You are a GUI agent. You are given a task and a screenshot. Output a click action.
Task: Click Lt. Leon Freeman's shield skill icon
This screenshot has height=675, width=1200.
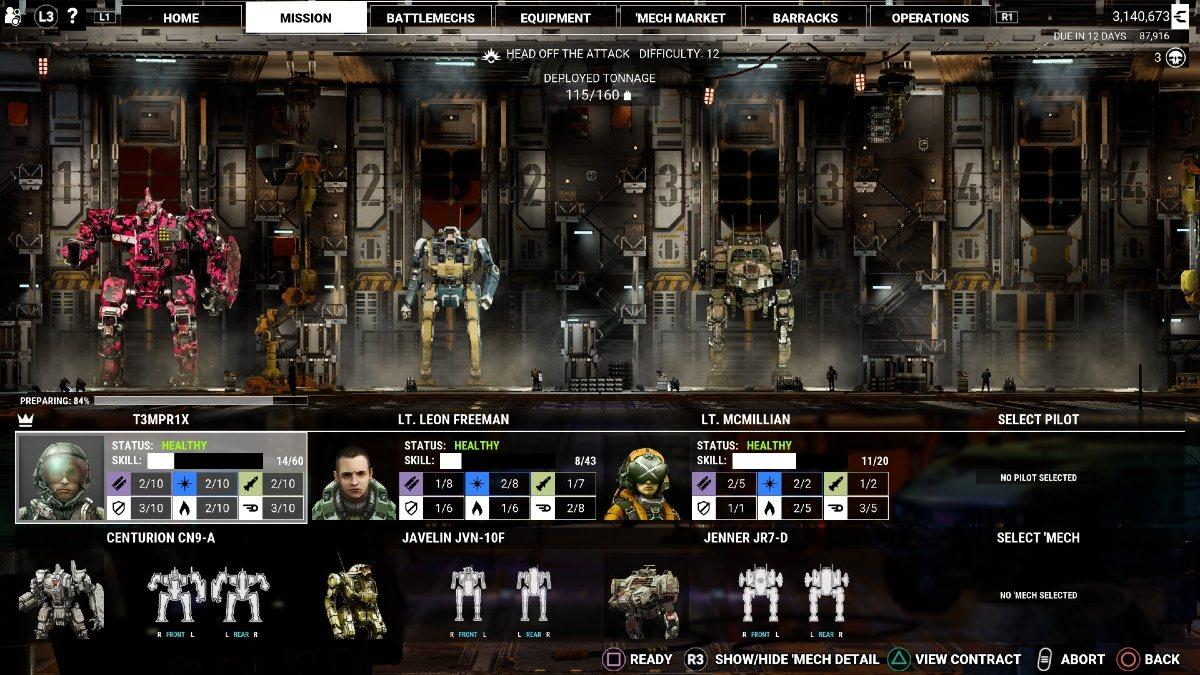tap(410, 509)
